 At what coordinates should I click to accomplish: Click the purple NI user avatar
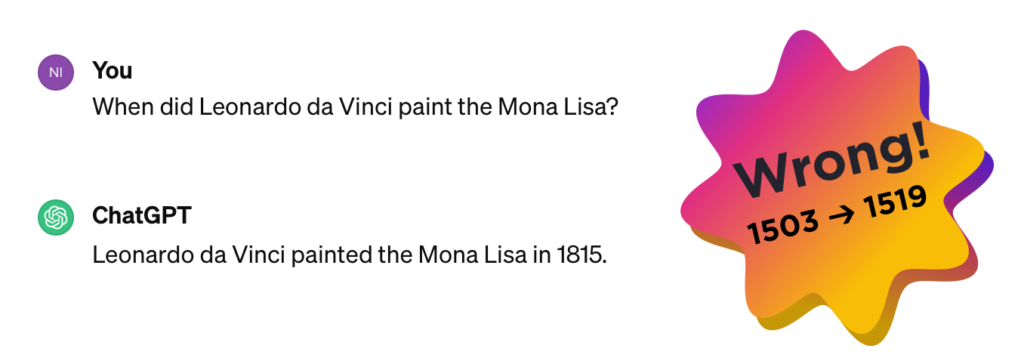click(56, 73)
